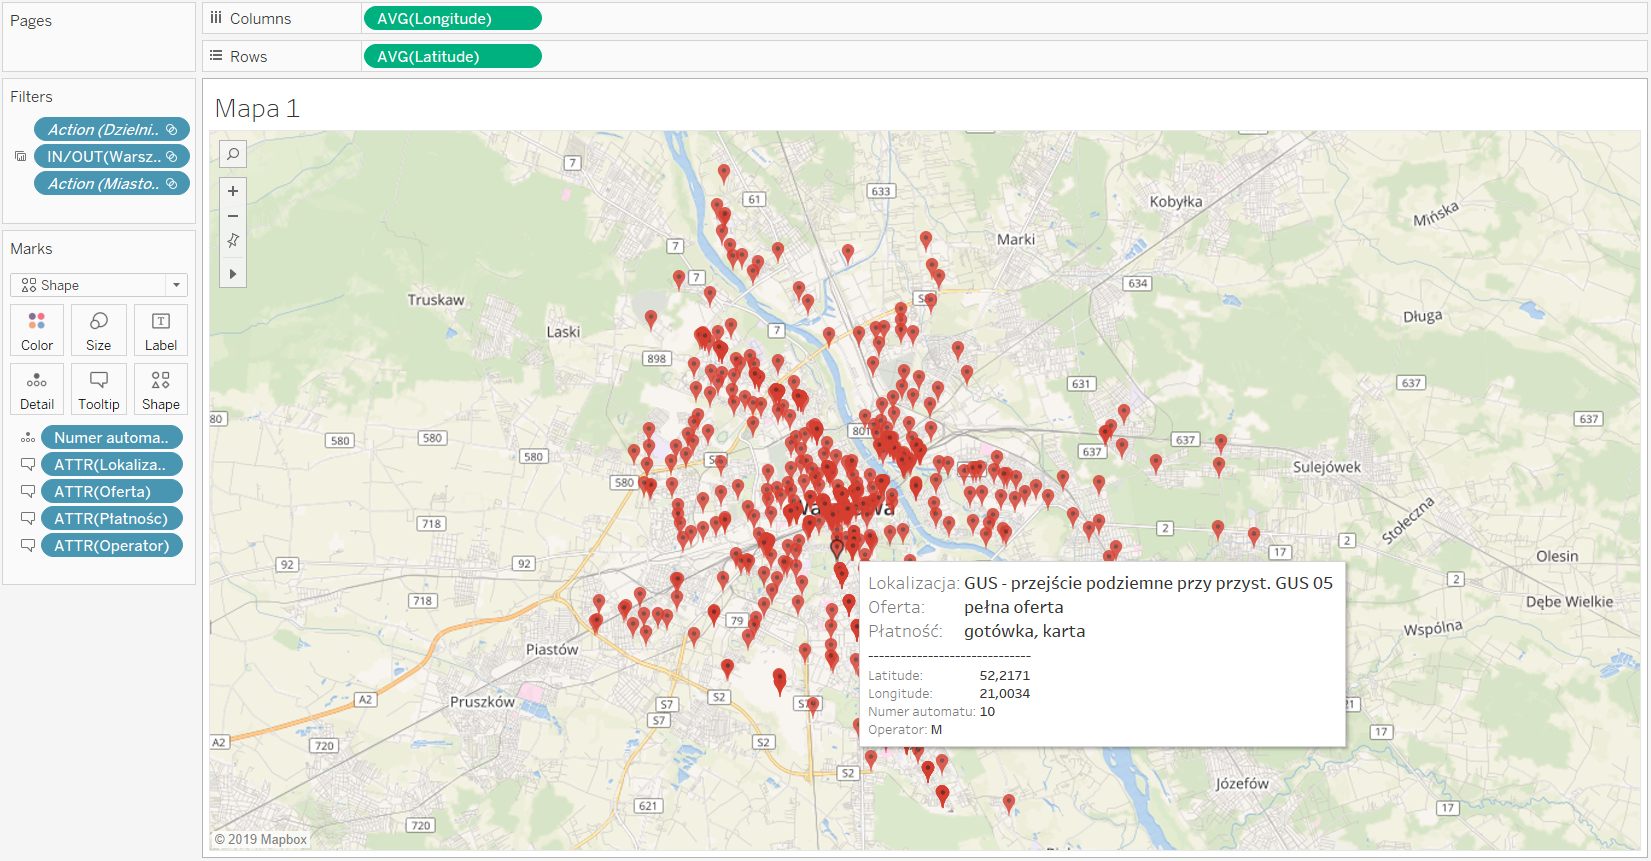The height and width of the screenshot is (861, 1651).
Task: Open the Tooltip marks card
Action: pos(99,389)
